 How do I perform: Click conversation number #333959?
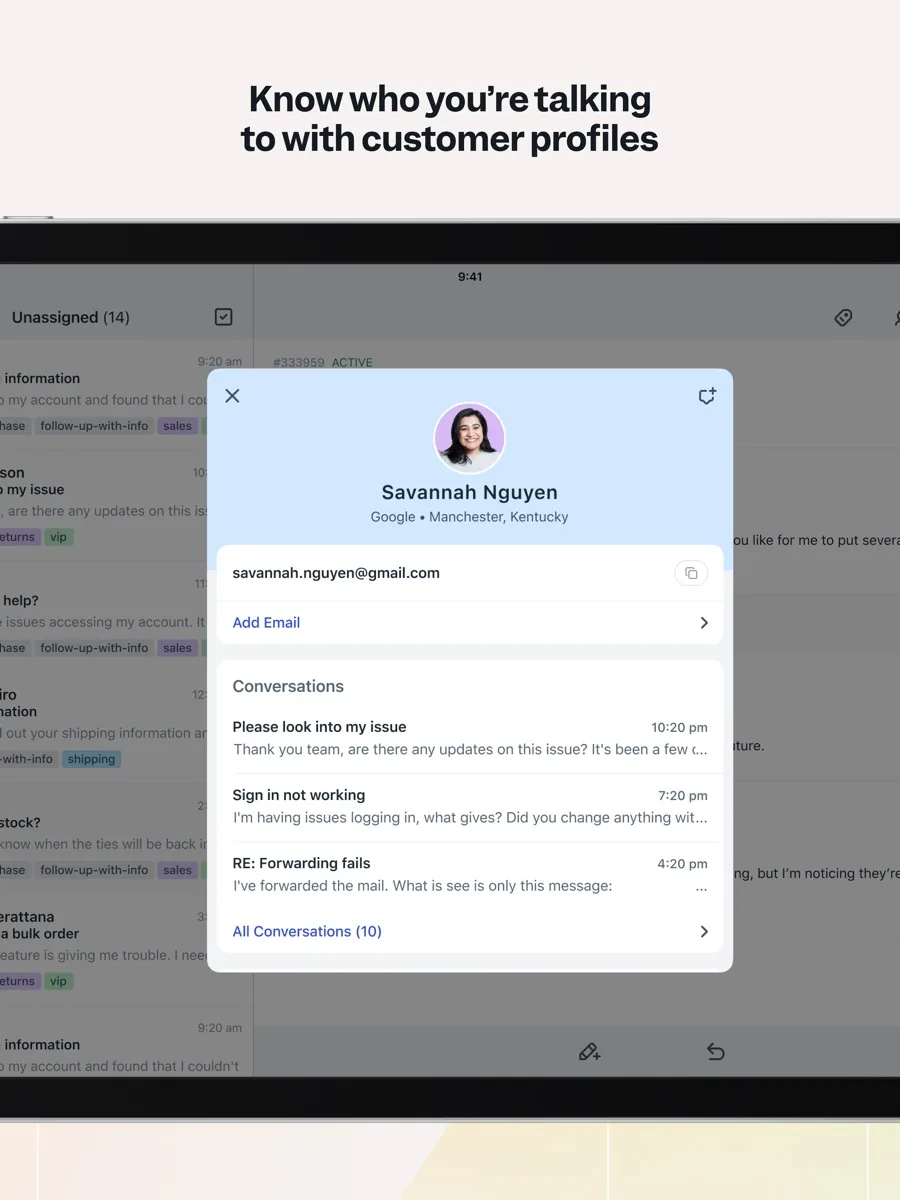tap(299, 363)
